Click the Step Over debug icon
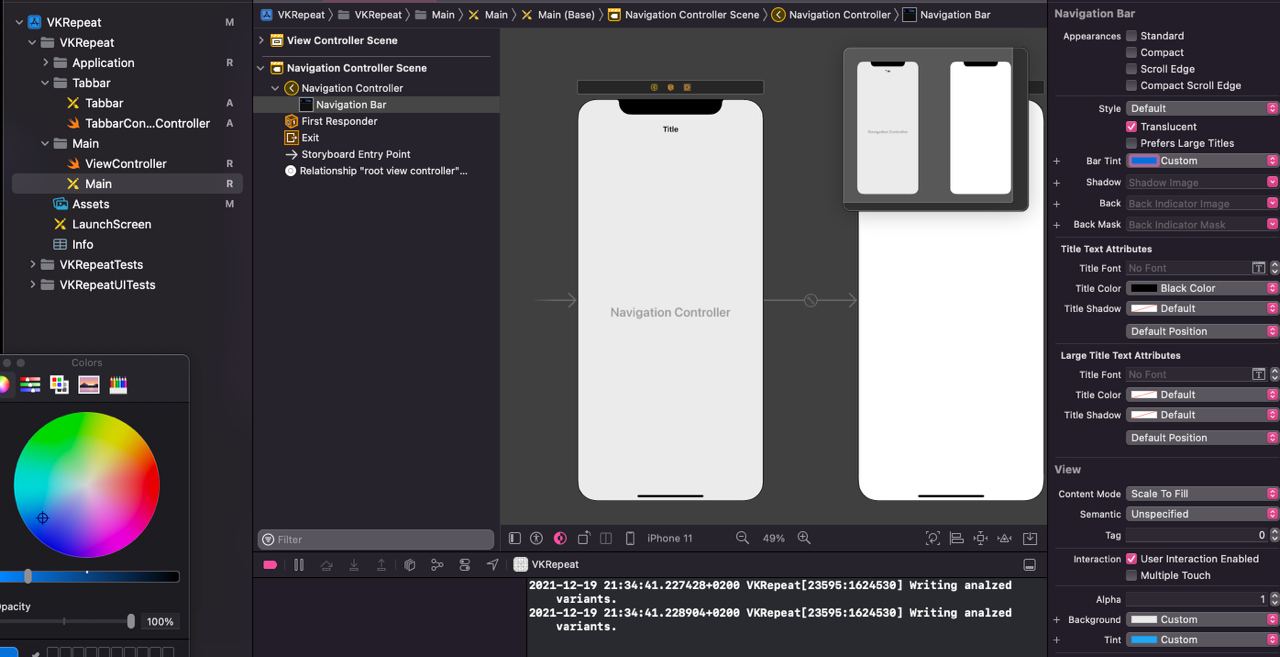This screenshot has width=1280, height=657. [326, 565]
